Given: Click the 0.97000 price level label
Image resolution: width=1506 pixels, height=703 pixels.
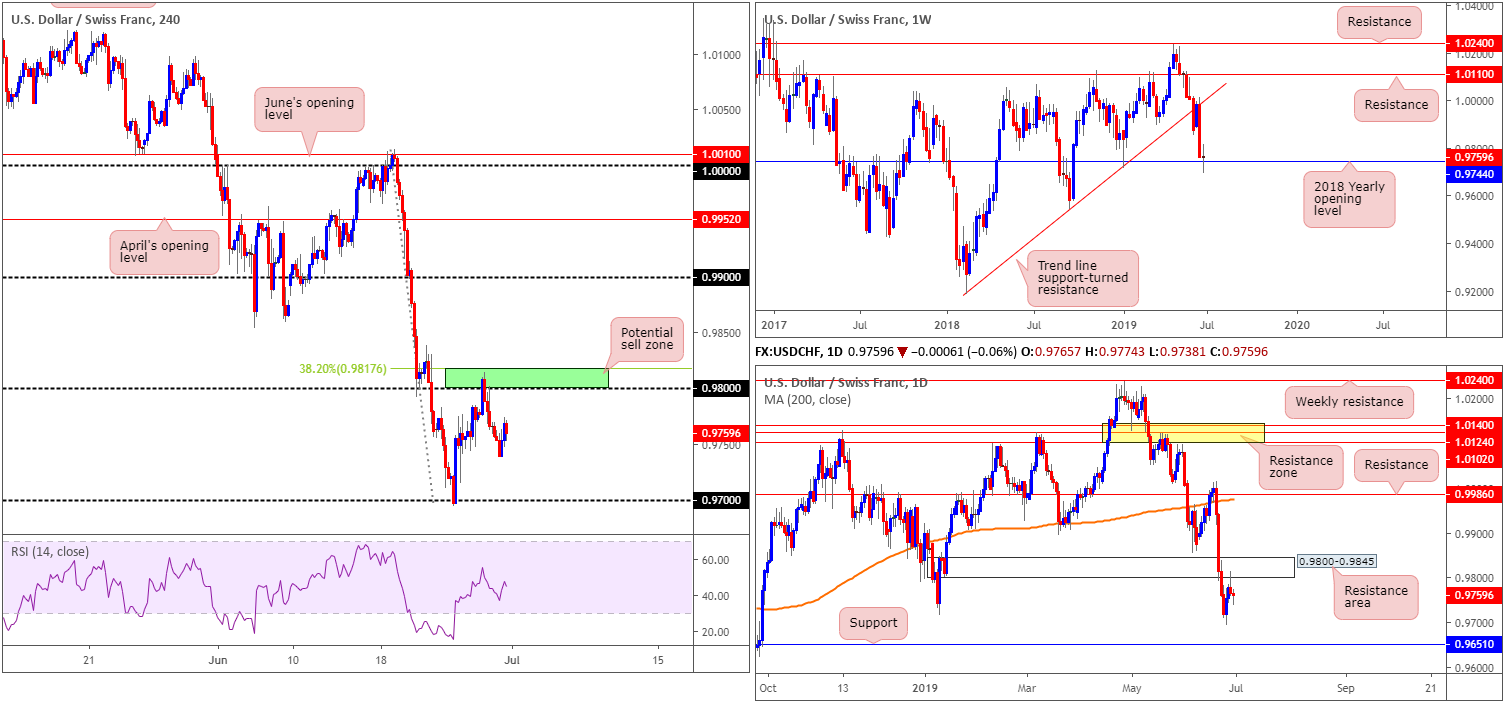Looking at the screenshot, I should click(722, 500).
